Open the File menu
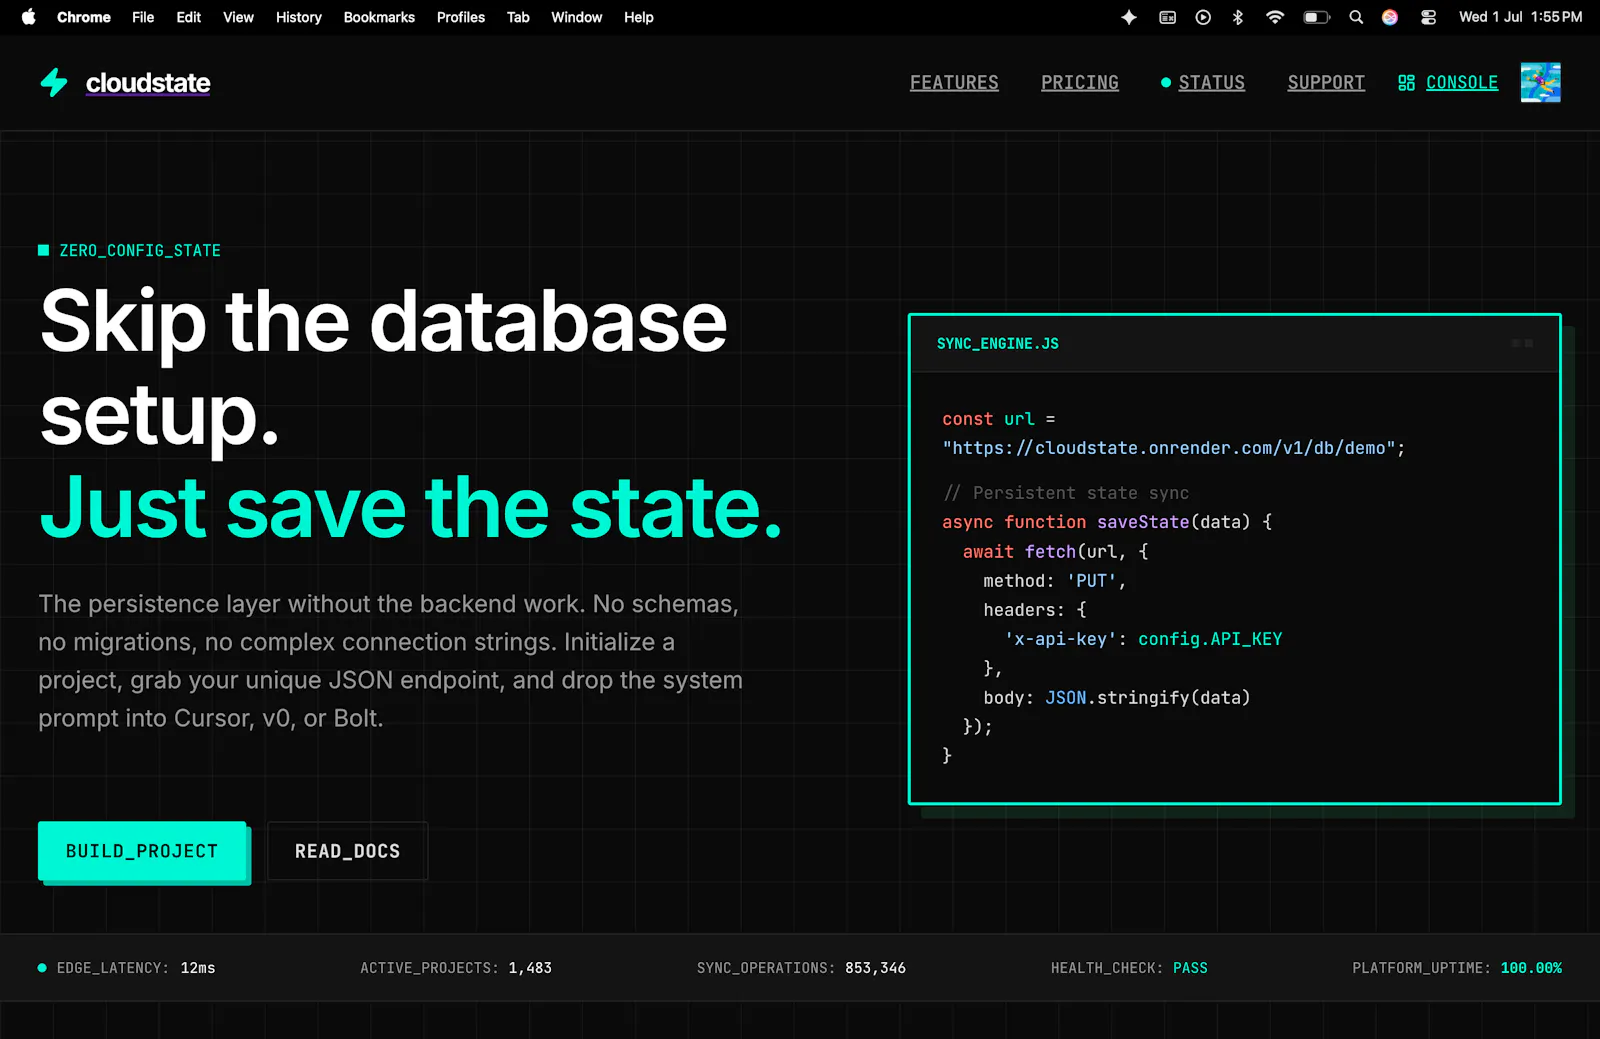Screen dimensions: 1600x1039 click(143, 17)
